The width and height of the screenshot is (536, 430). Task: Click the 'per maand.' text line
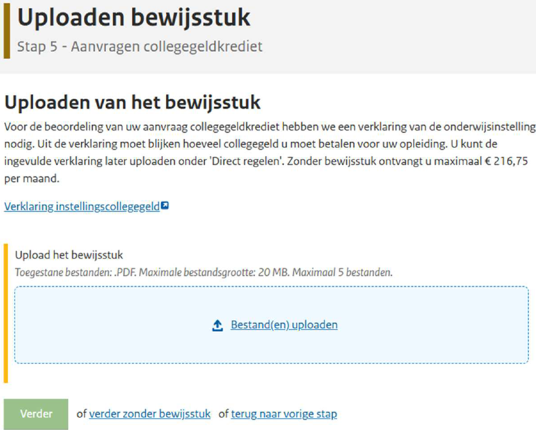click(31, 178)
